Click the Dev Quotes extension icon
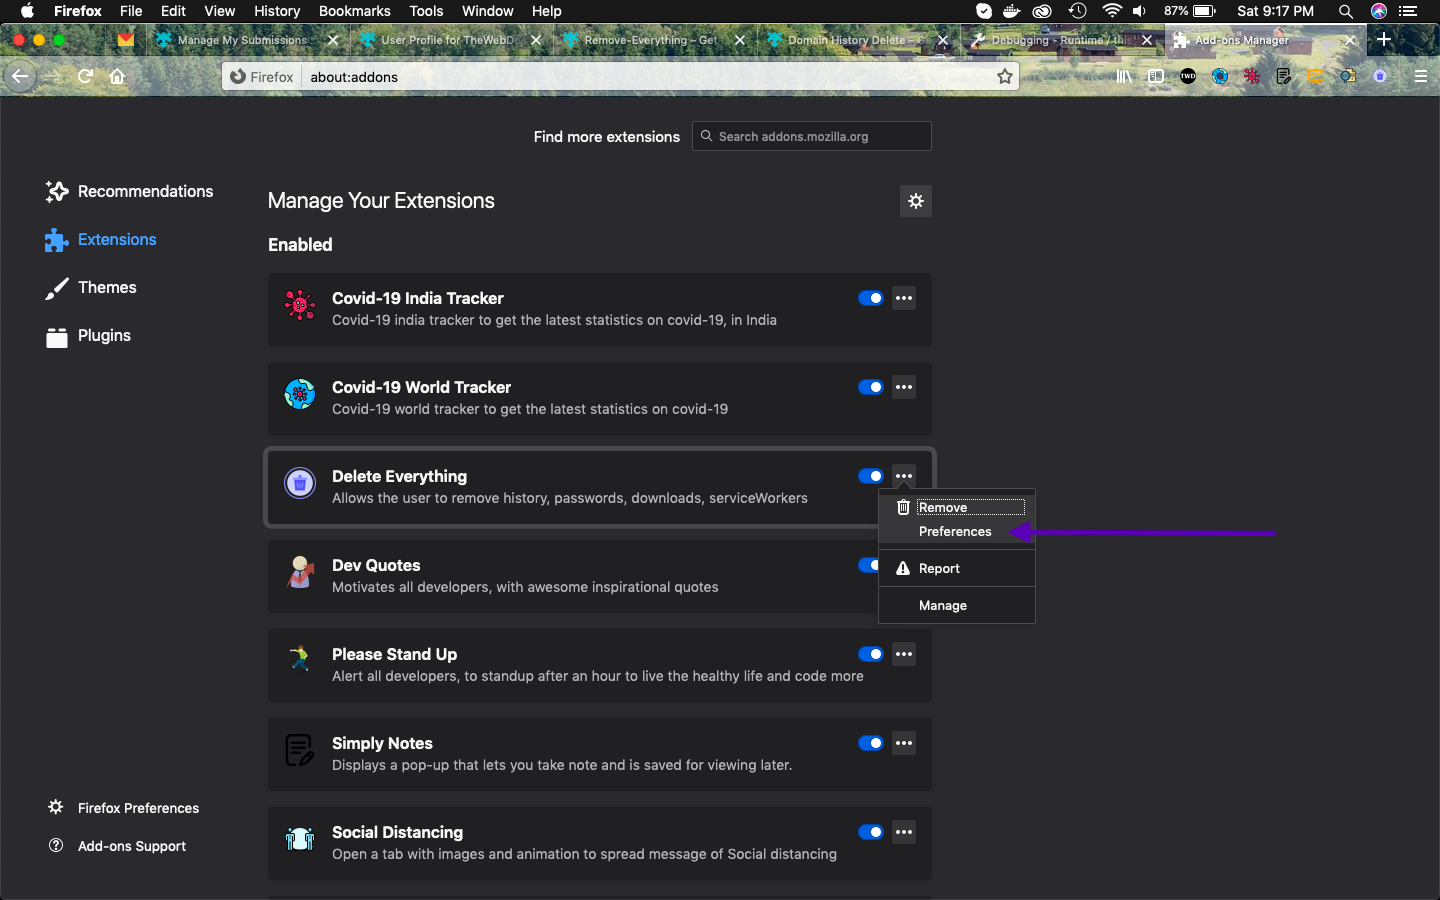Screen dimensions: 1440x900 coord(300,572)
